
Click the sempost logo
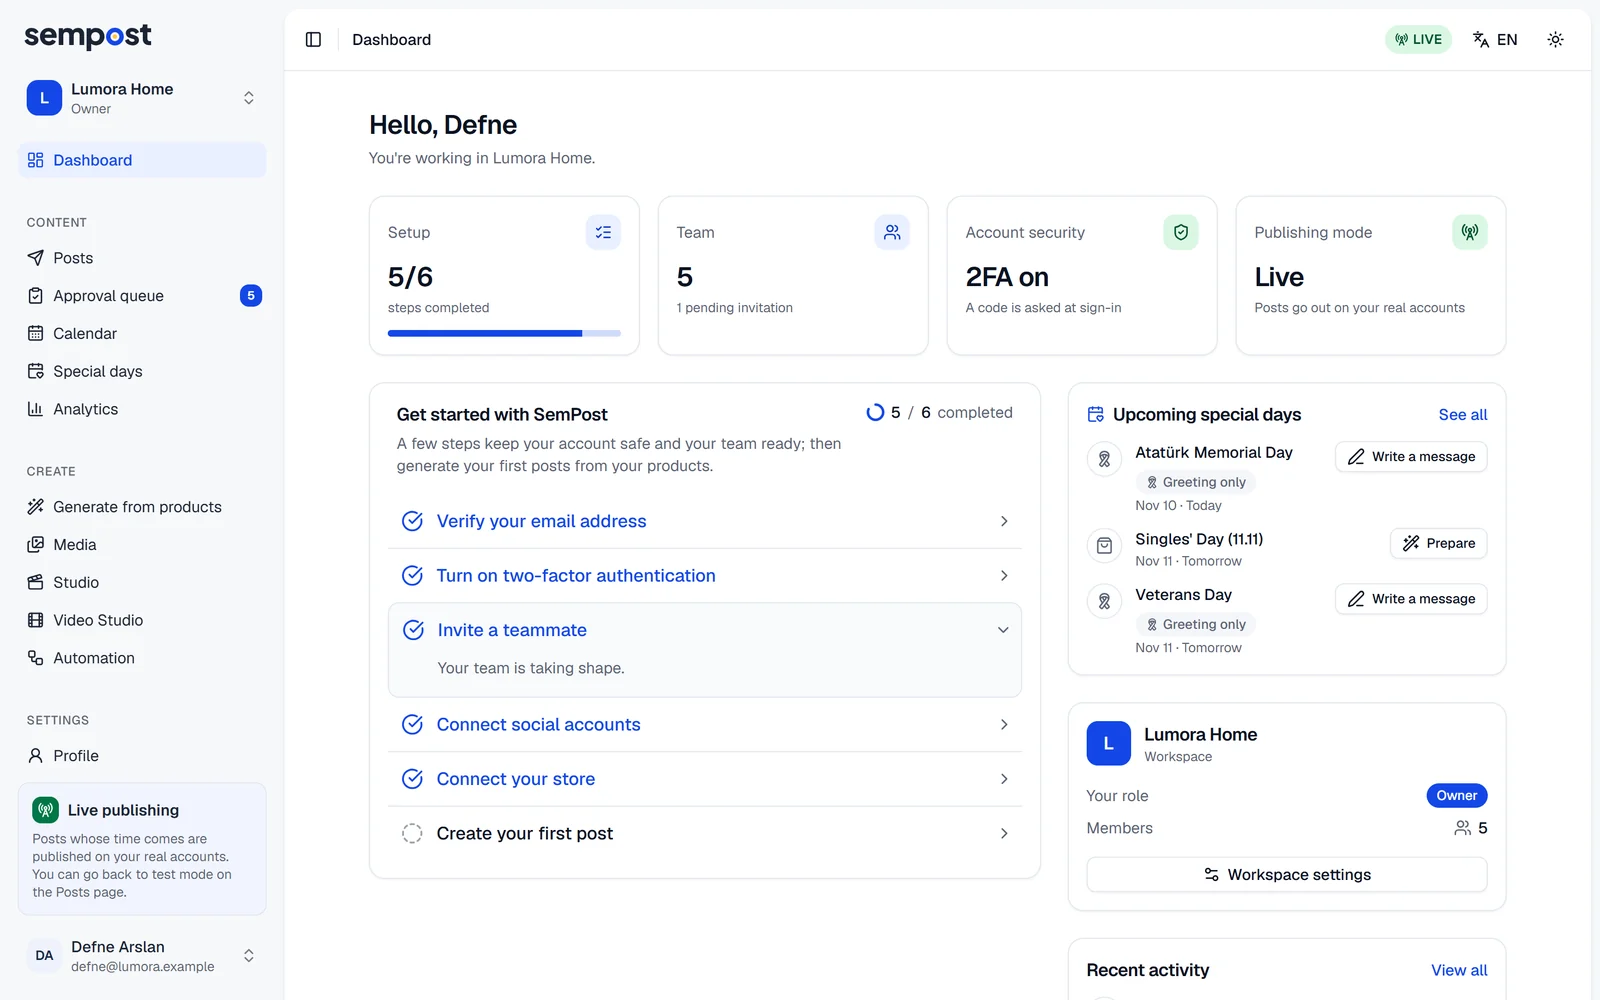(88, 37)
